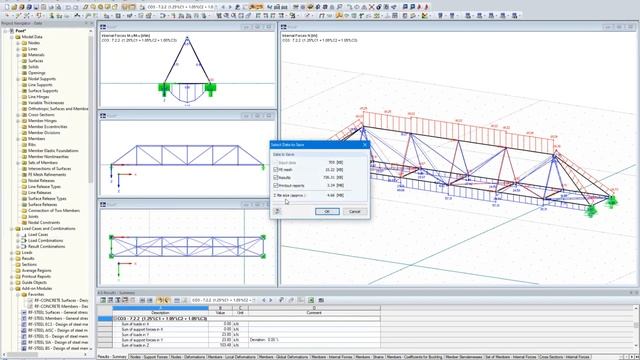Toggle the Printout reports checkbox

coord(276,185)
